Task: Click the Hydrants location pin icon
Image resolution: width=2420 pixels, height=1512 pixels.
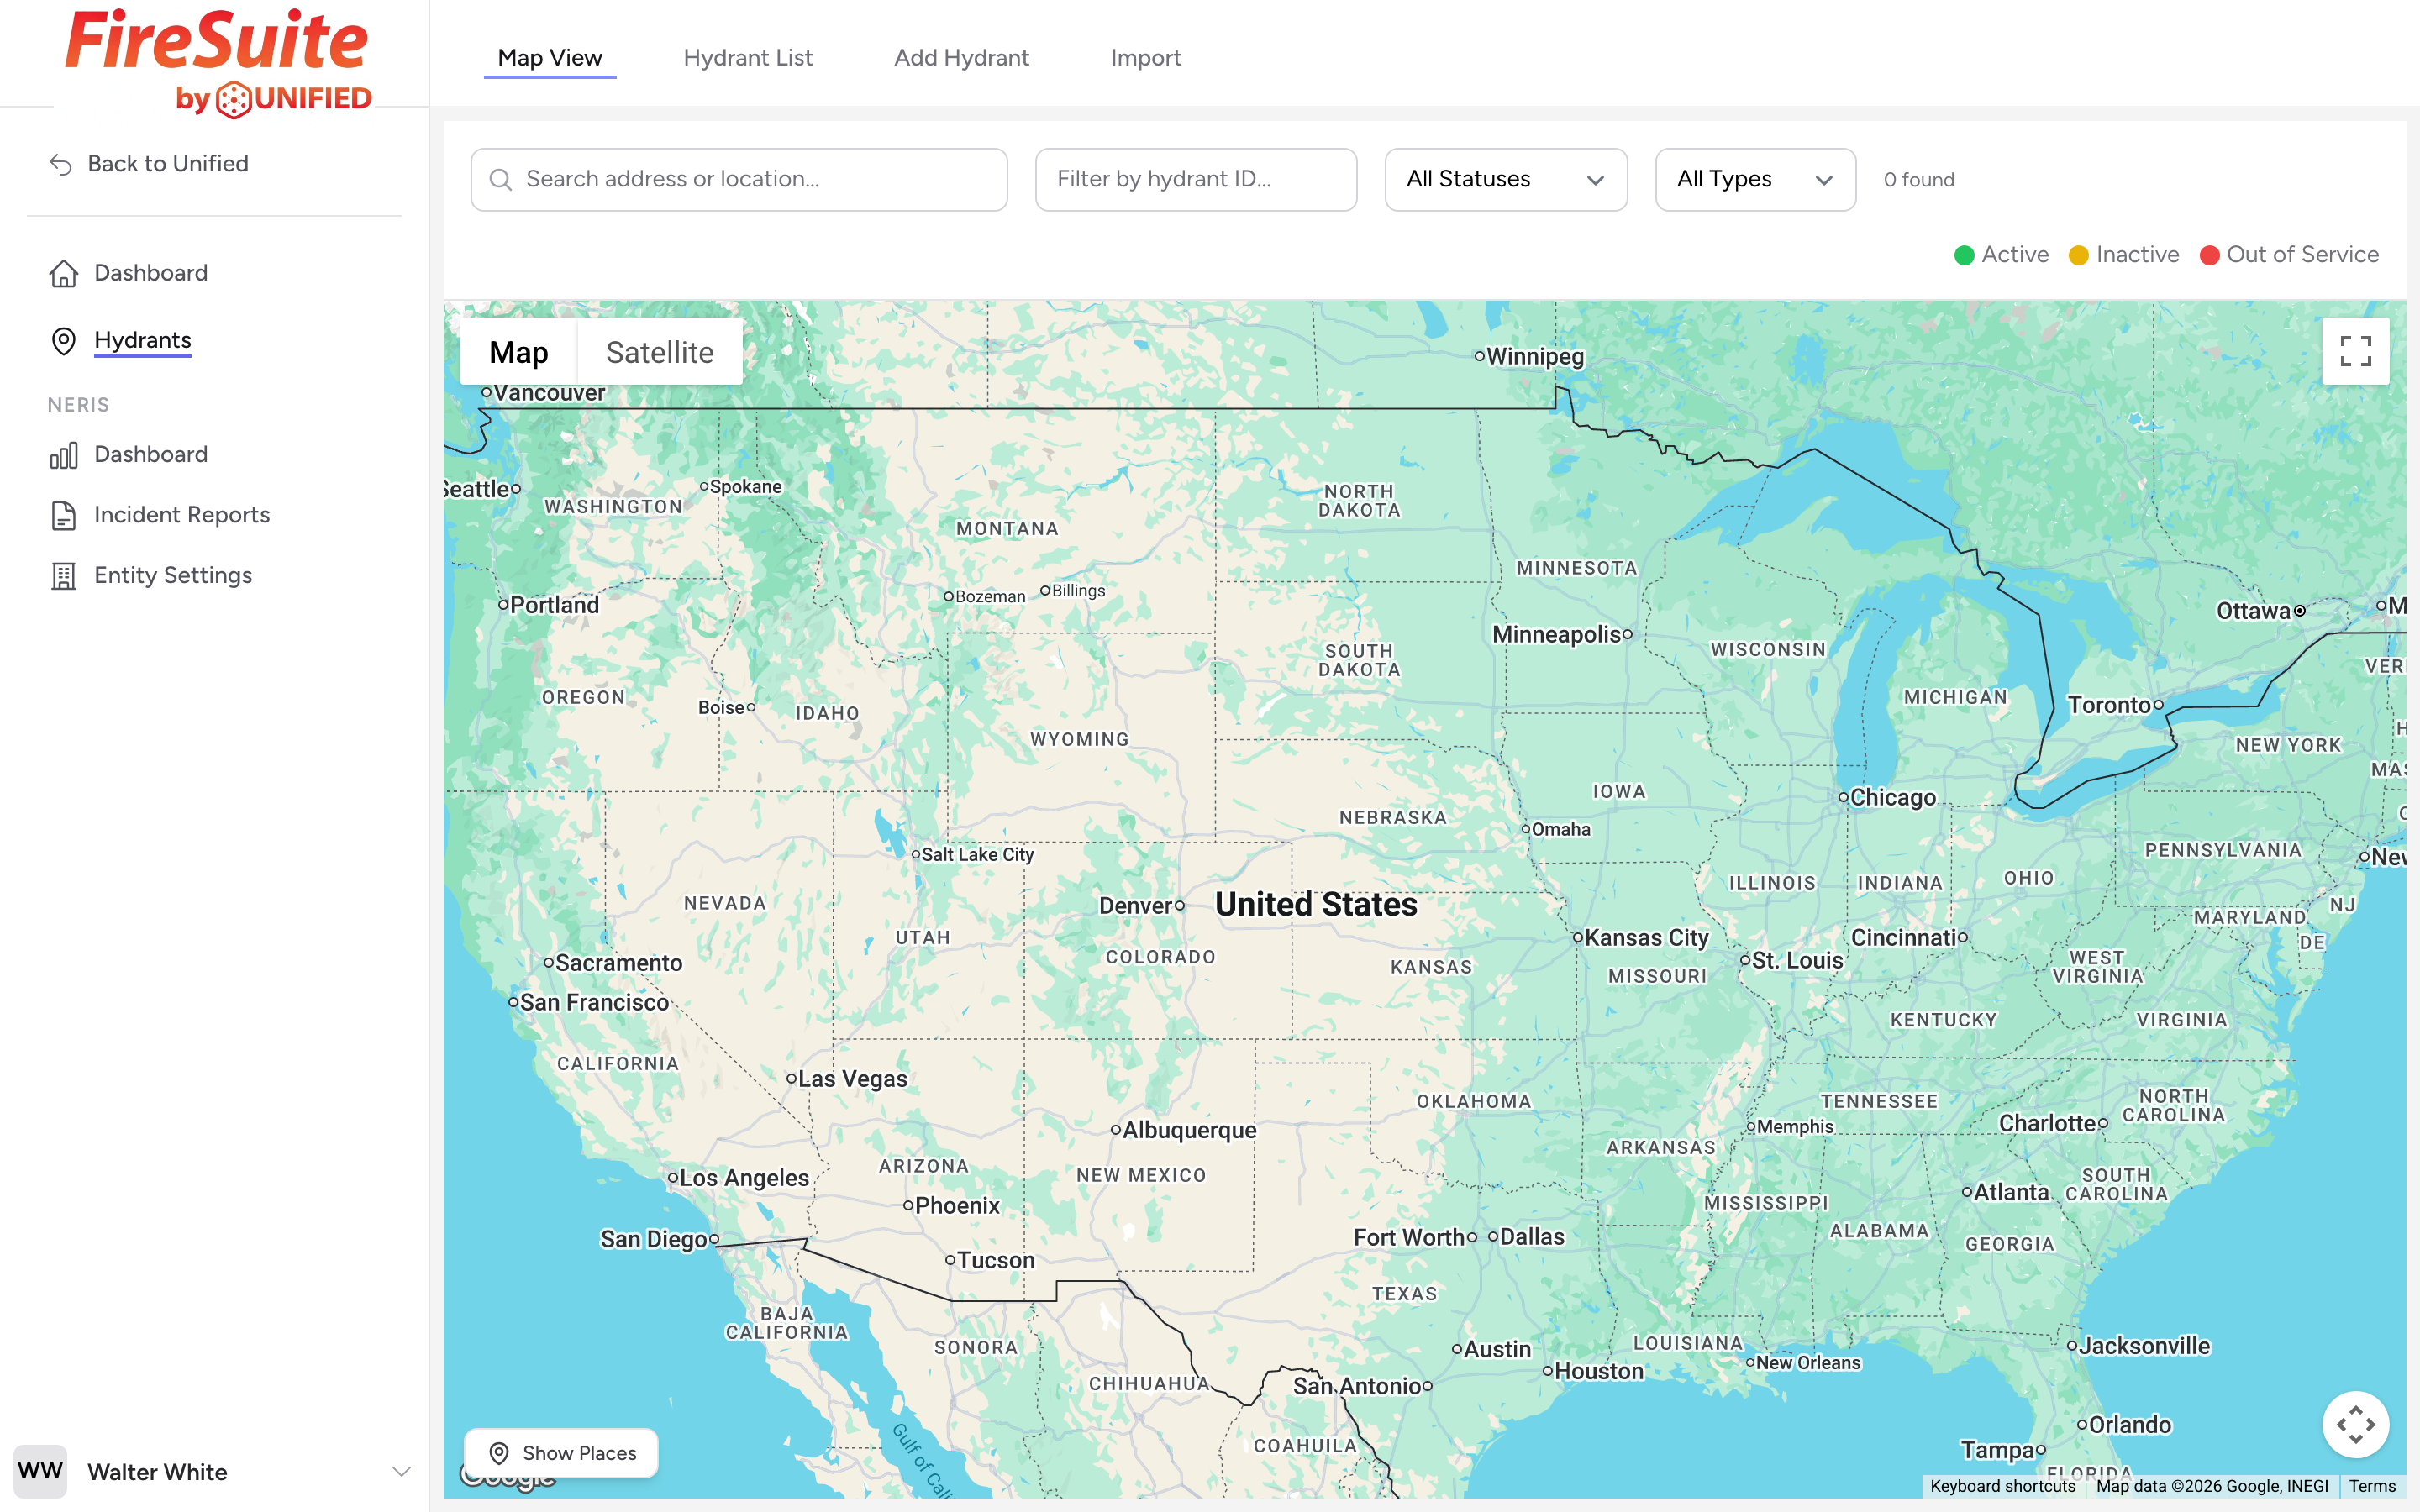Action: tap(64, 341)
